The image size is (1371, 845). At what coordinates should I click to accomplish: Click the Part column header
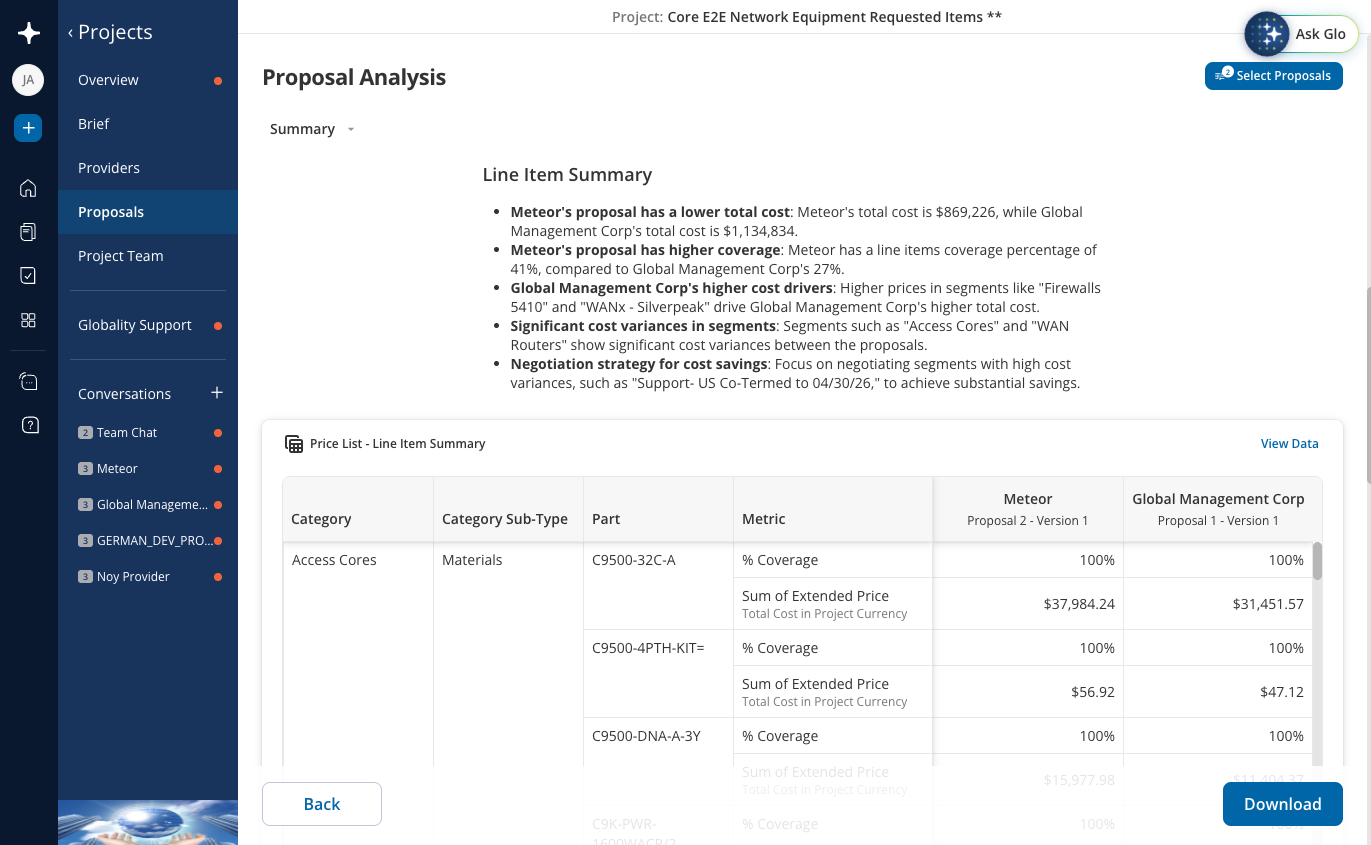[658, 510]
